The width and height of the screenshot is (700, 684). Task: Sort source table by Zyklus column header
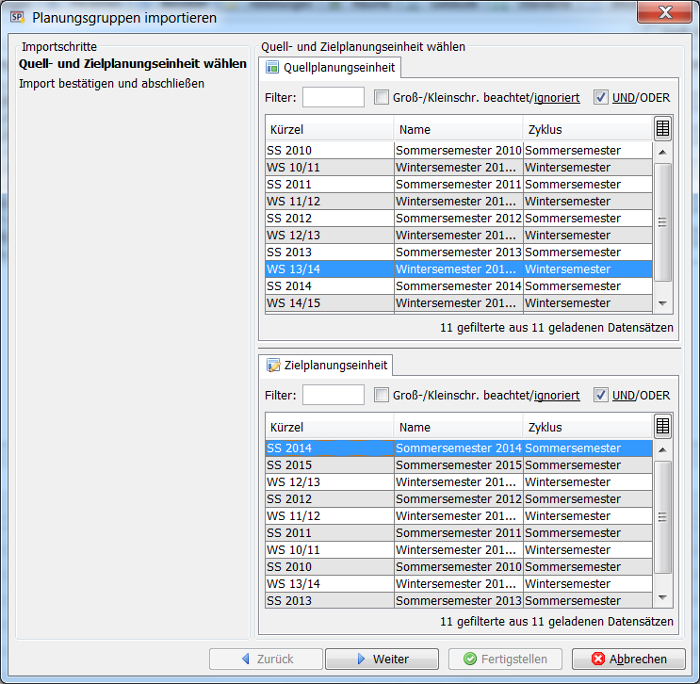pos(588,129)
